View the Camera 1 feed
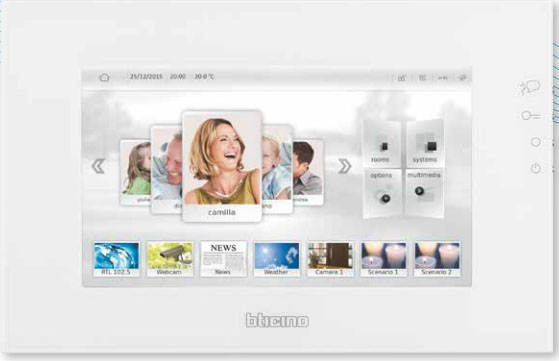This screenshot has height=361, width=559. point(330,259)
